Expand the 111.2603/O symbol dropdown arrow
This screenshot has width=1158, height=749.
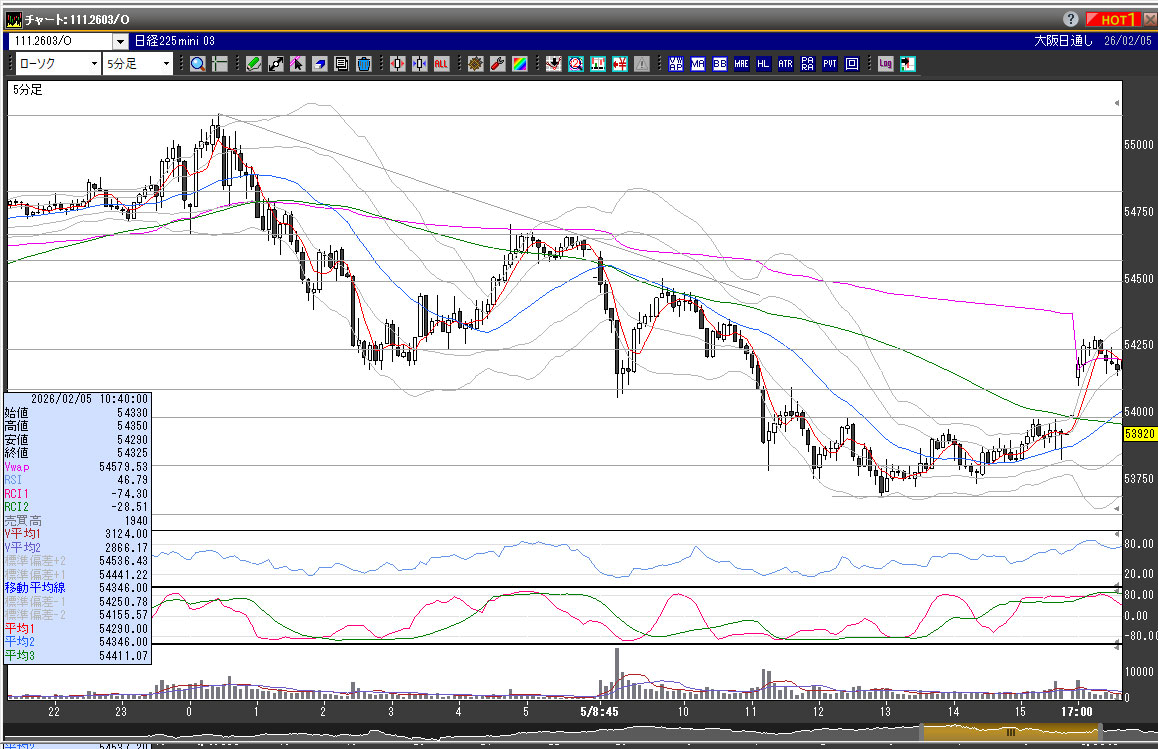[120, 41]
